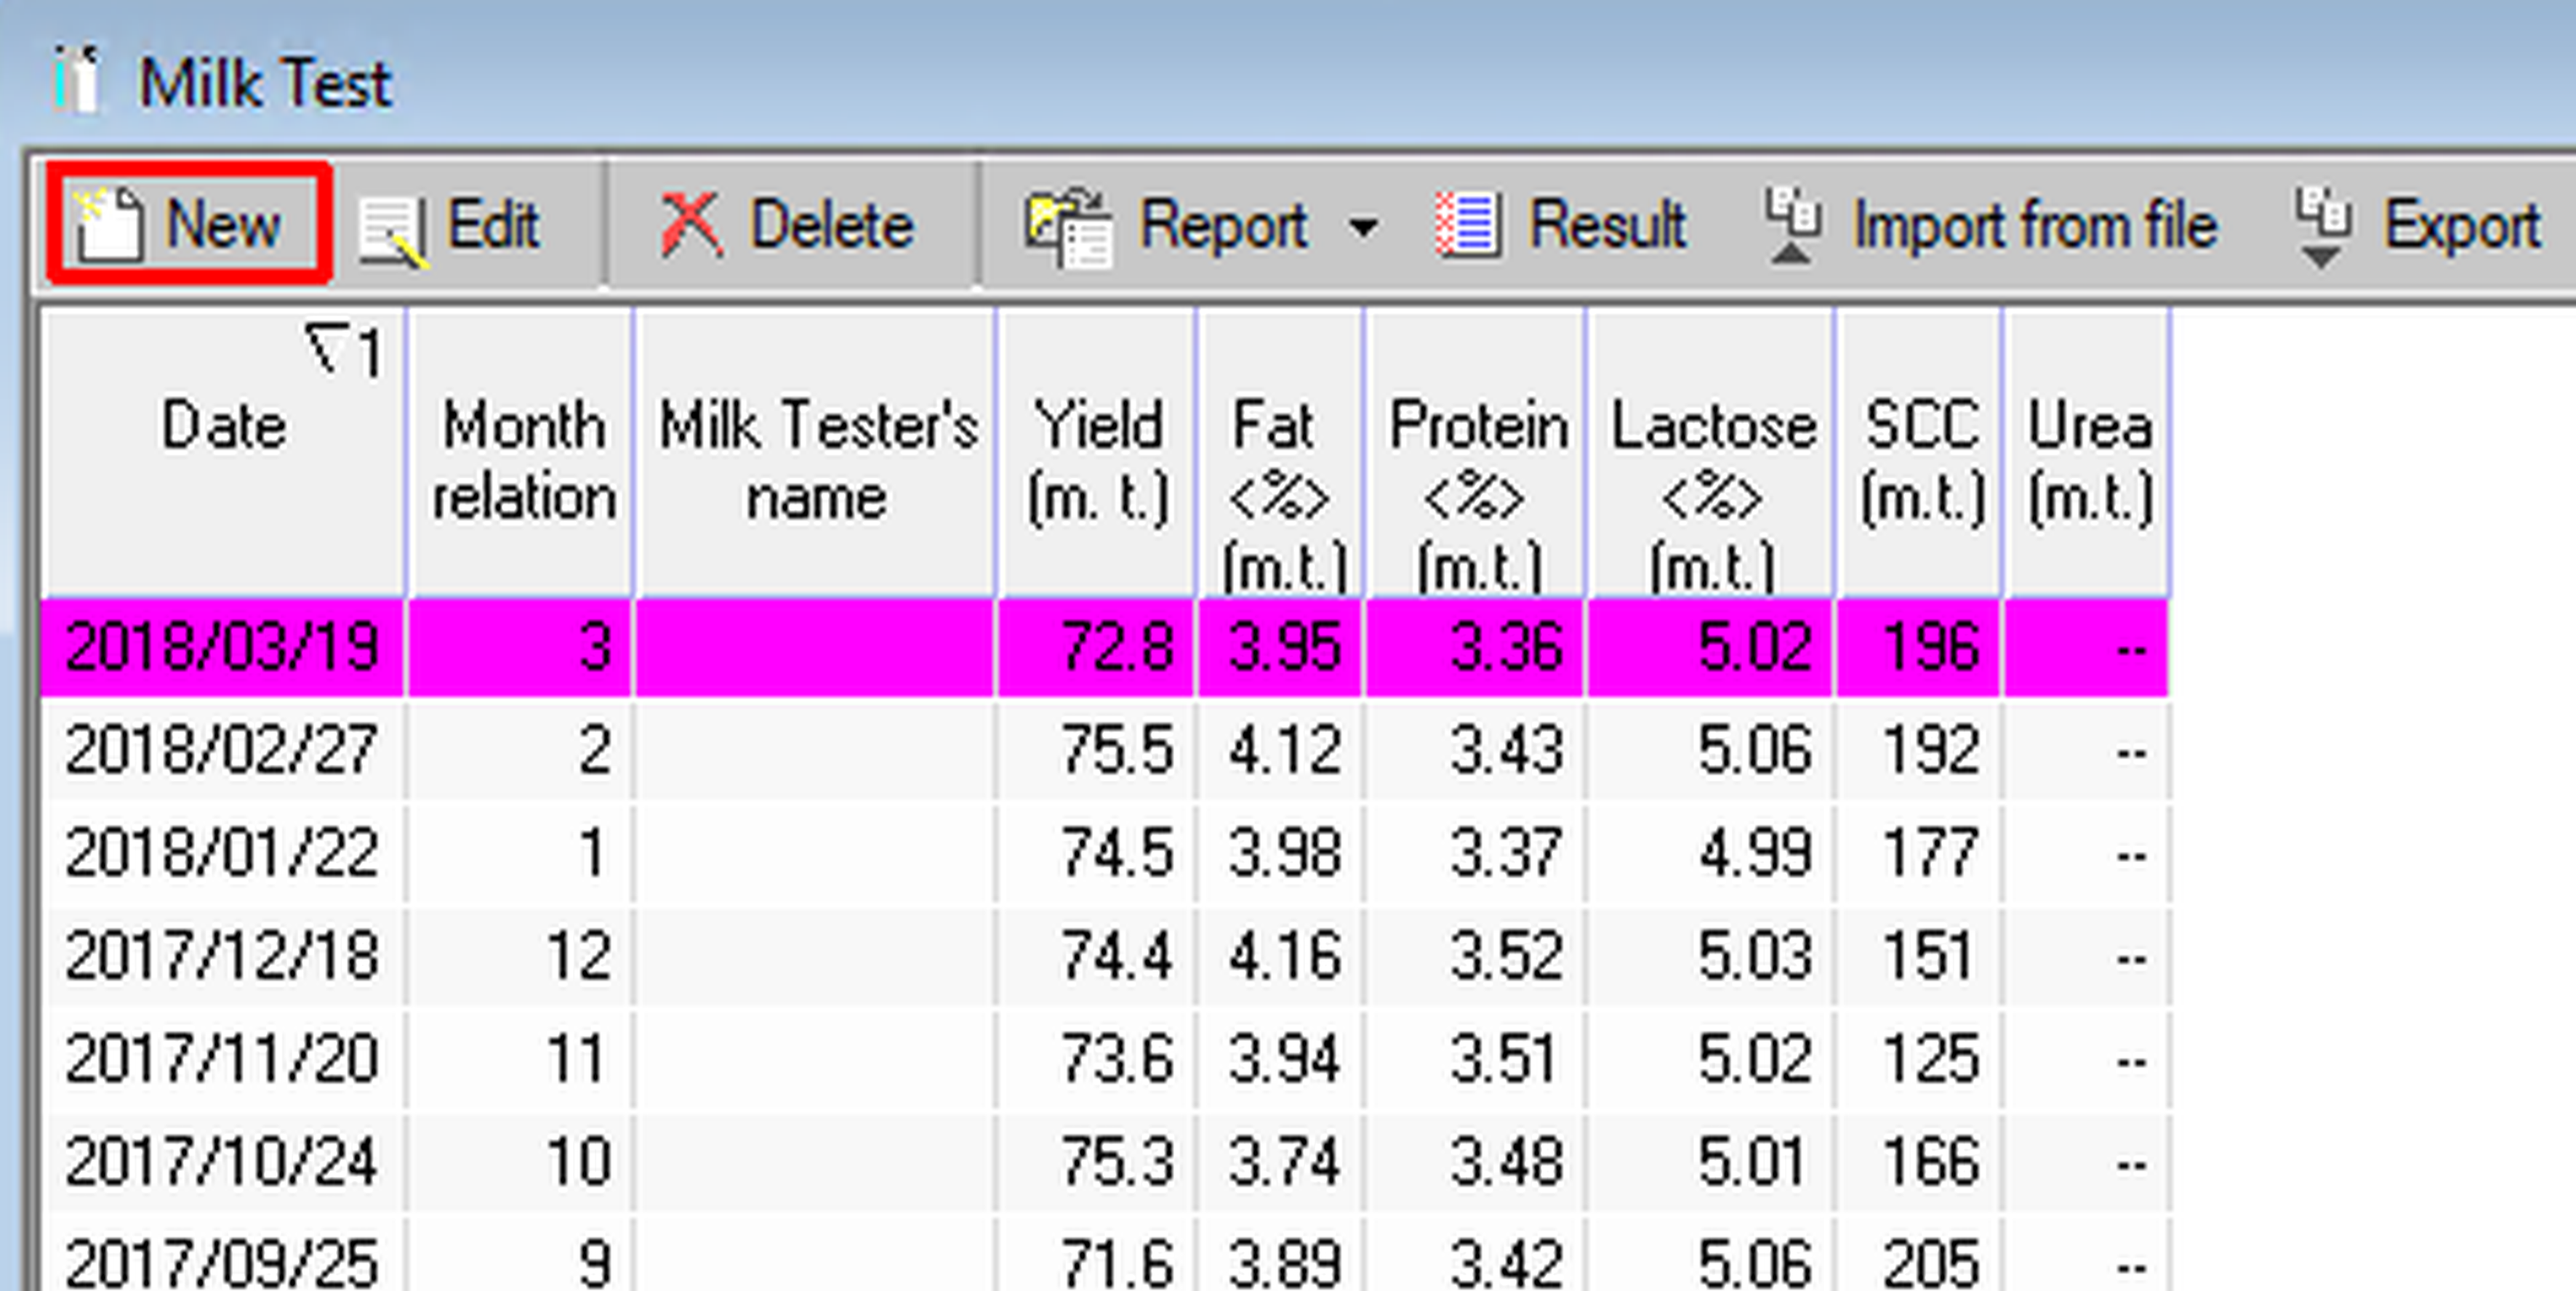This screenshot has width=2576, height=1291.
Task: Click the red X Delete icon
Action: (691, 225)
